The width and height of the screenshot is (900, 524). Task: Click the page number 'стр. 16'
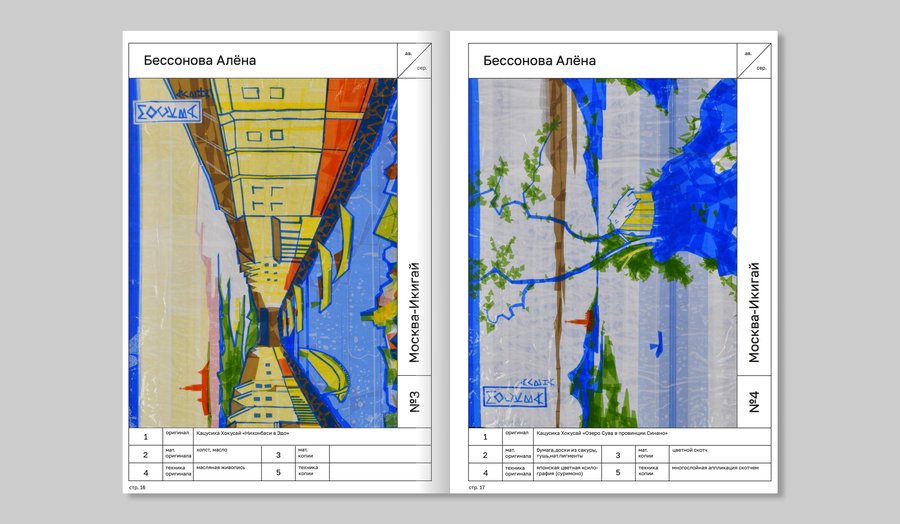(x=137, y=487)
